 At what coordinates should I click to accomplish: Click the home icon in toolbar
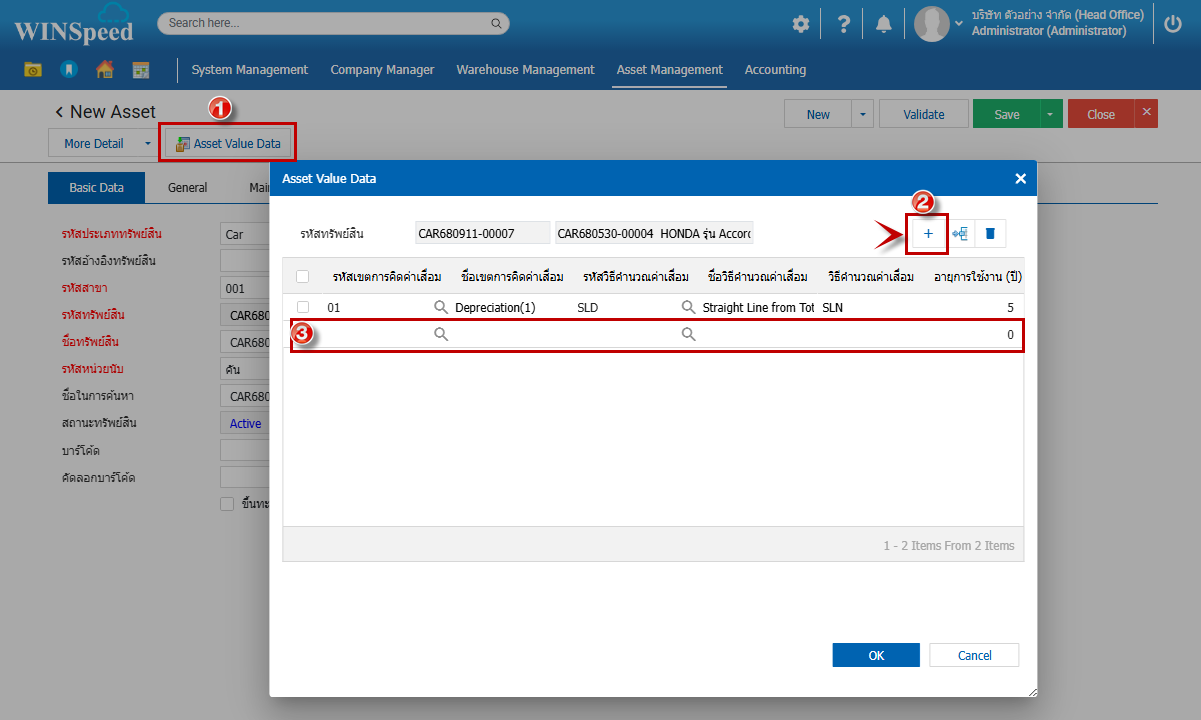point(104,69)
